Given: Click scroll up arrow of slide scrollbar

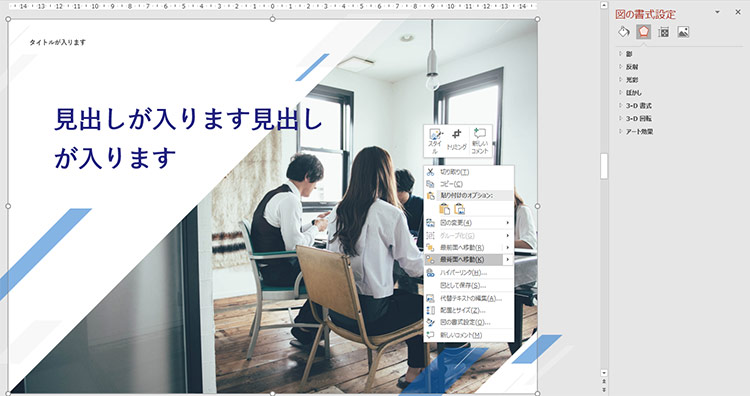Looking at the screenshot, I should click(604, 5).
